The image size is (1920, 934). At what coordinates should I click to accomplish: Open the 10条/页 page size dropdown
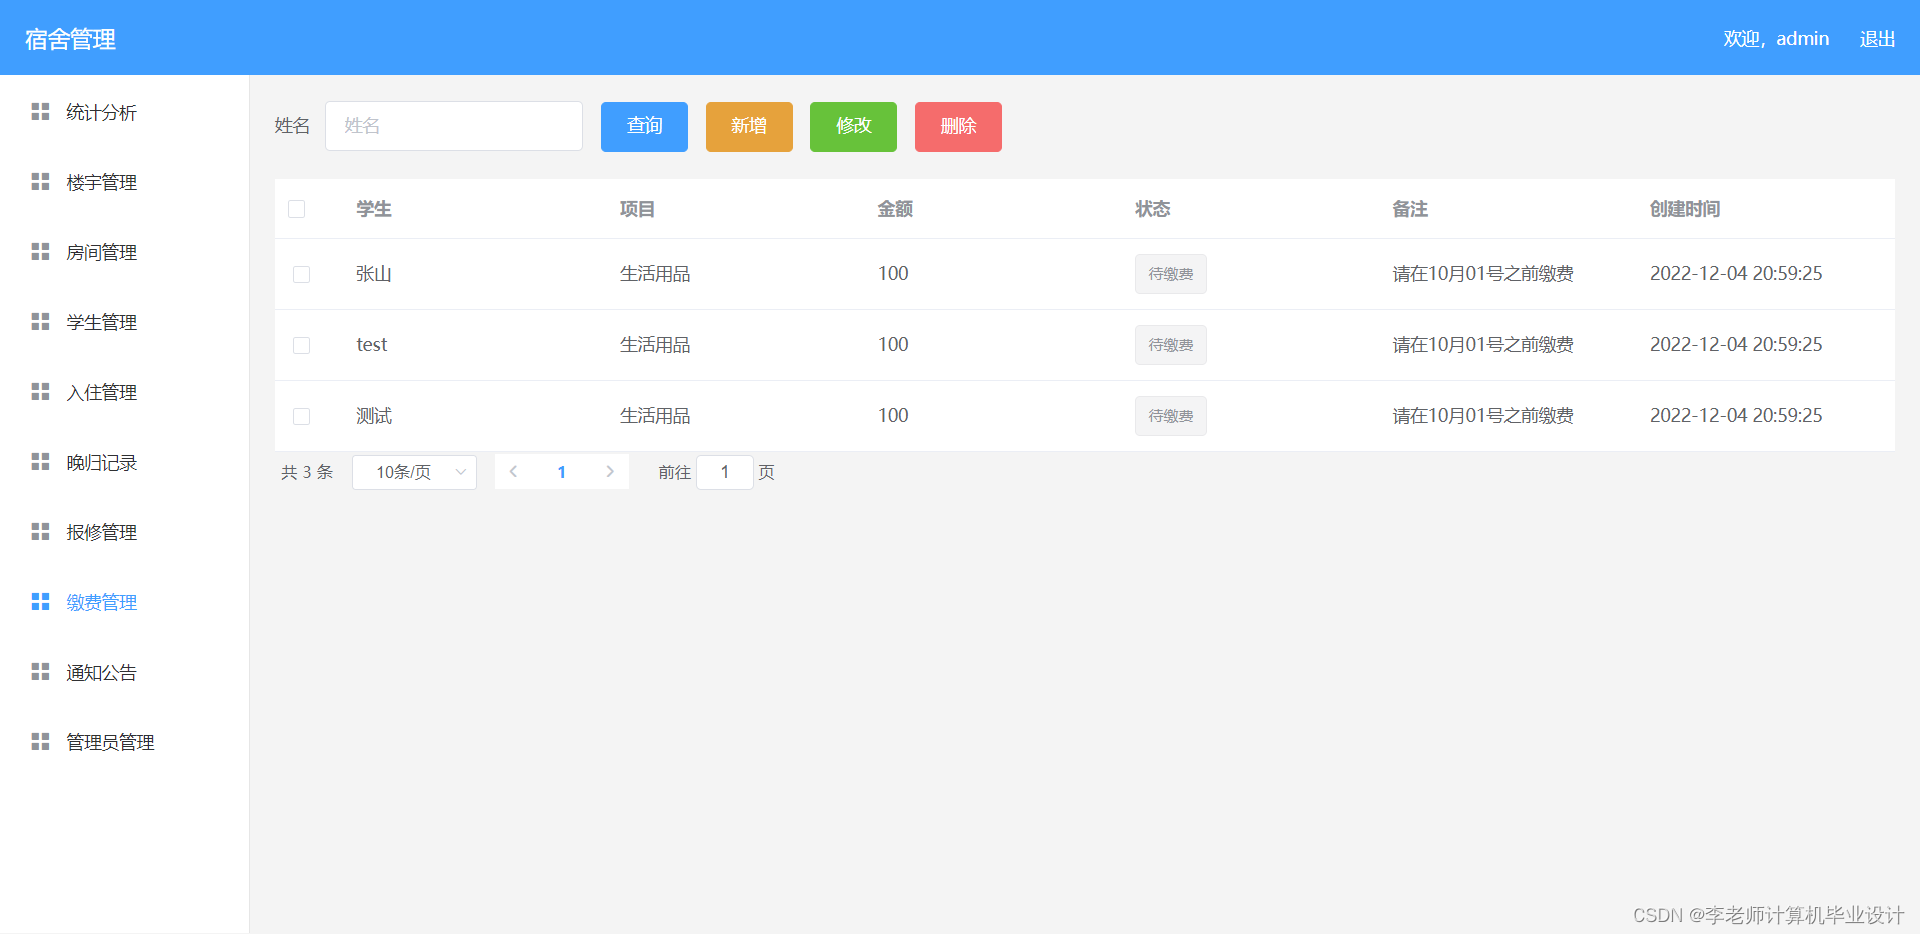(413, 472)
